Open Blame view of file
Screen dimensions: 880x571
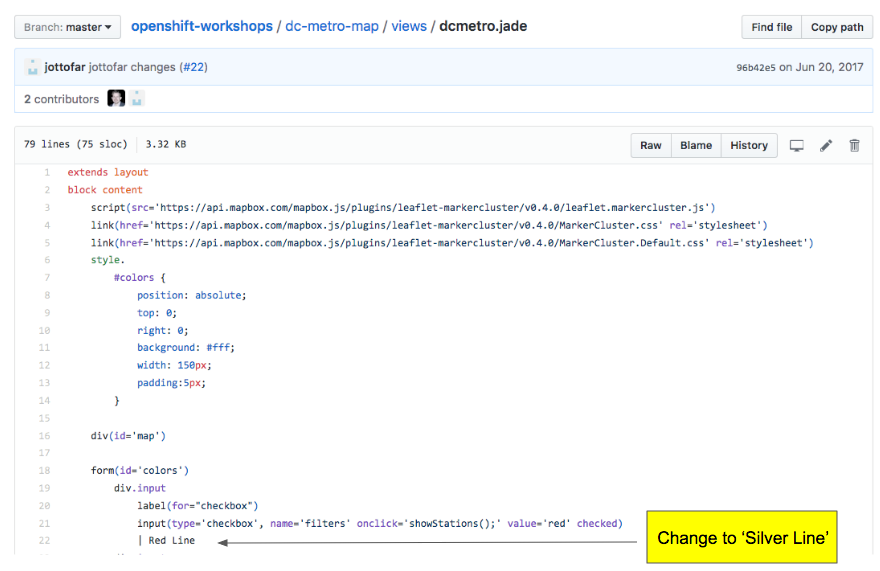(x=696, y=146)
